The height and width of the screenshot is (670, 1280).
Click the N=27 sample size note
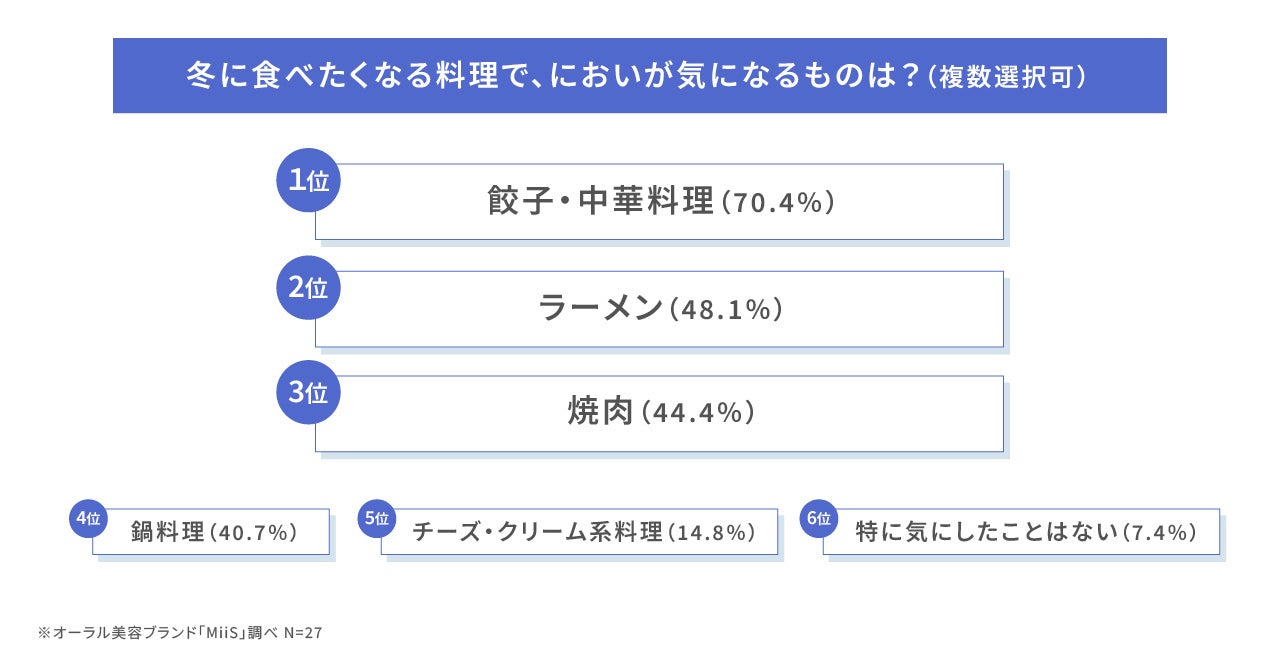tap(303, 633)
